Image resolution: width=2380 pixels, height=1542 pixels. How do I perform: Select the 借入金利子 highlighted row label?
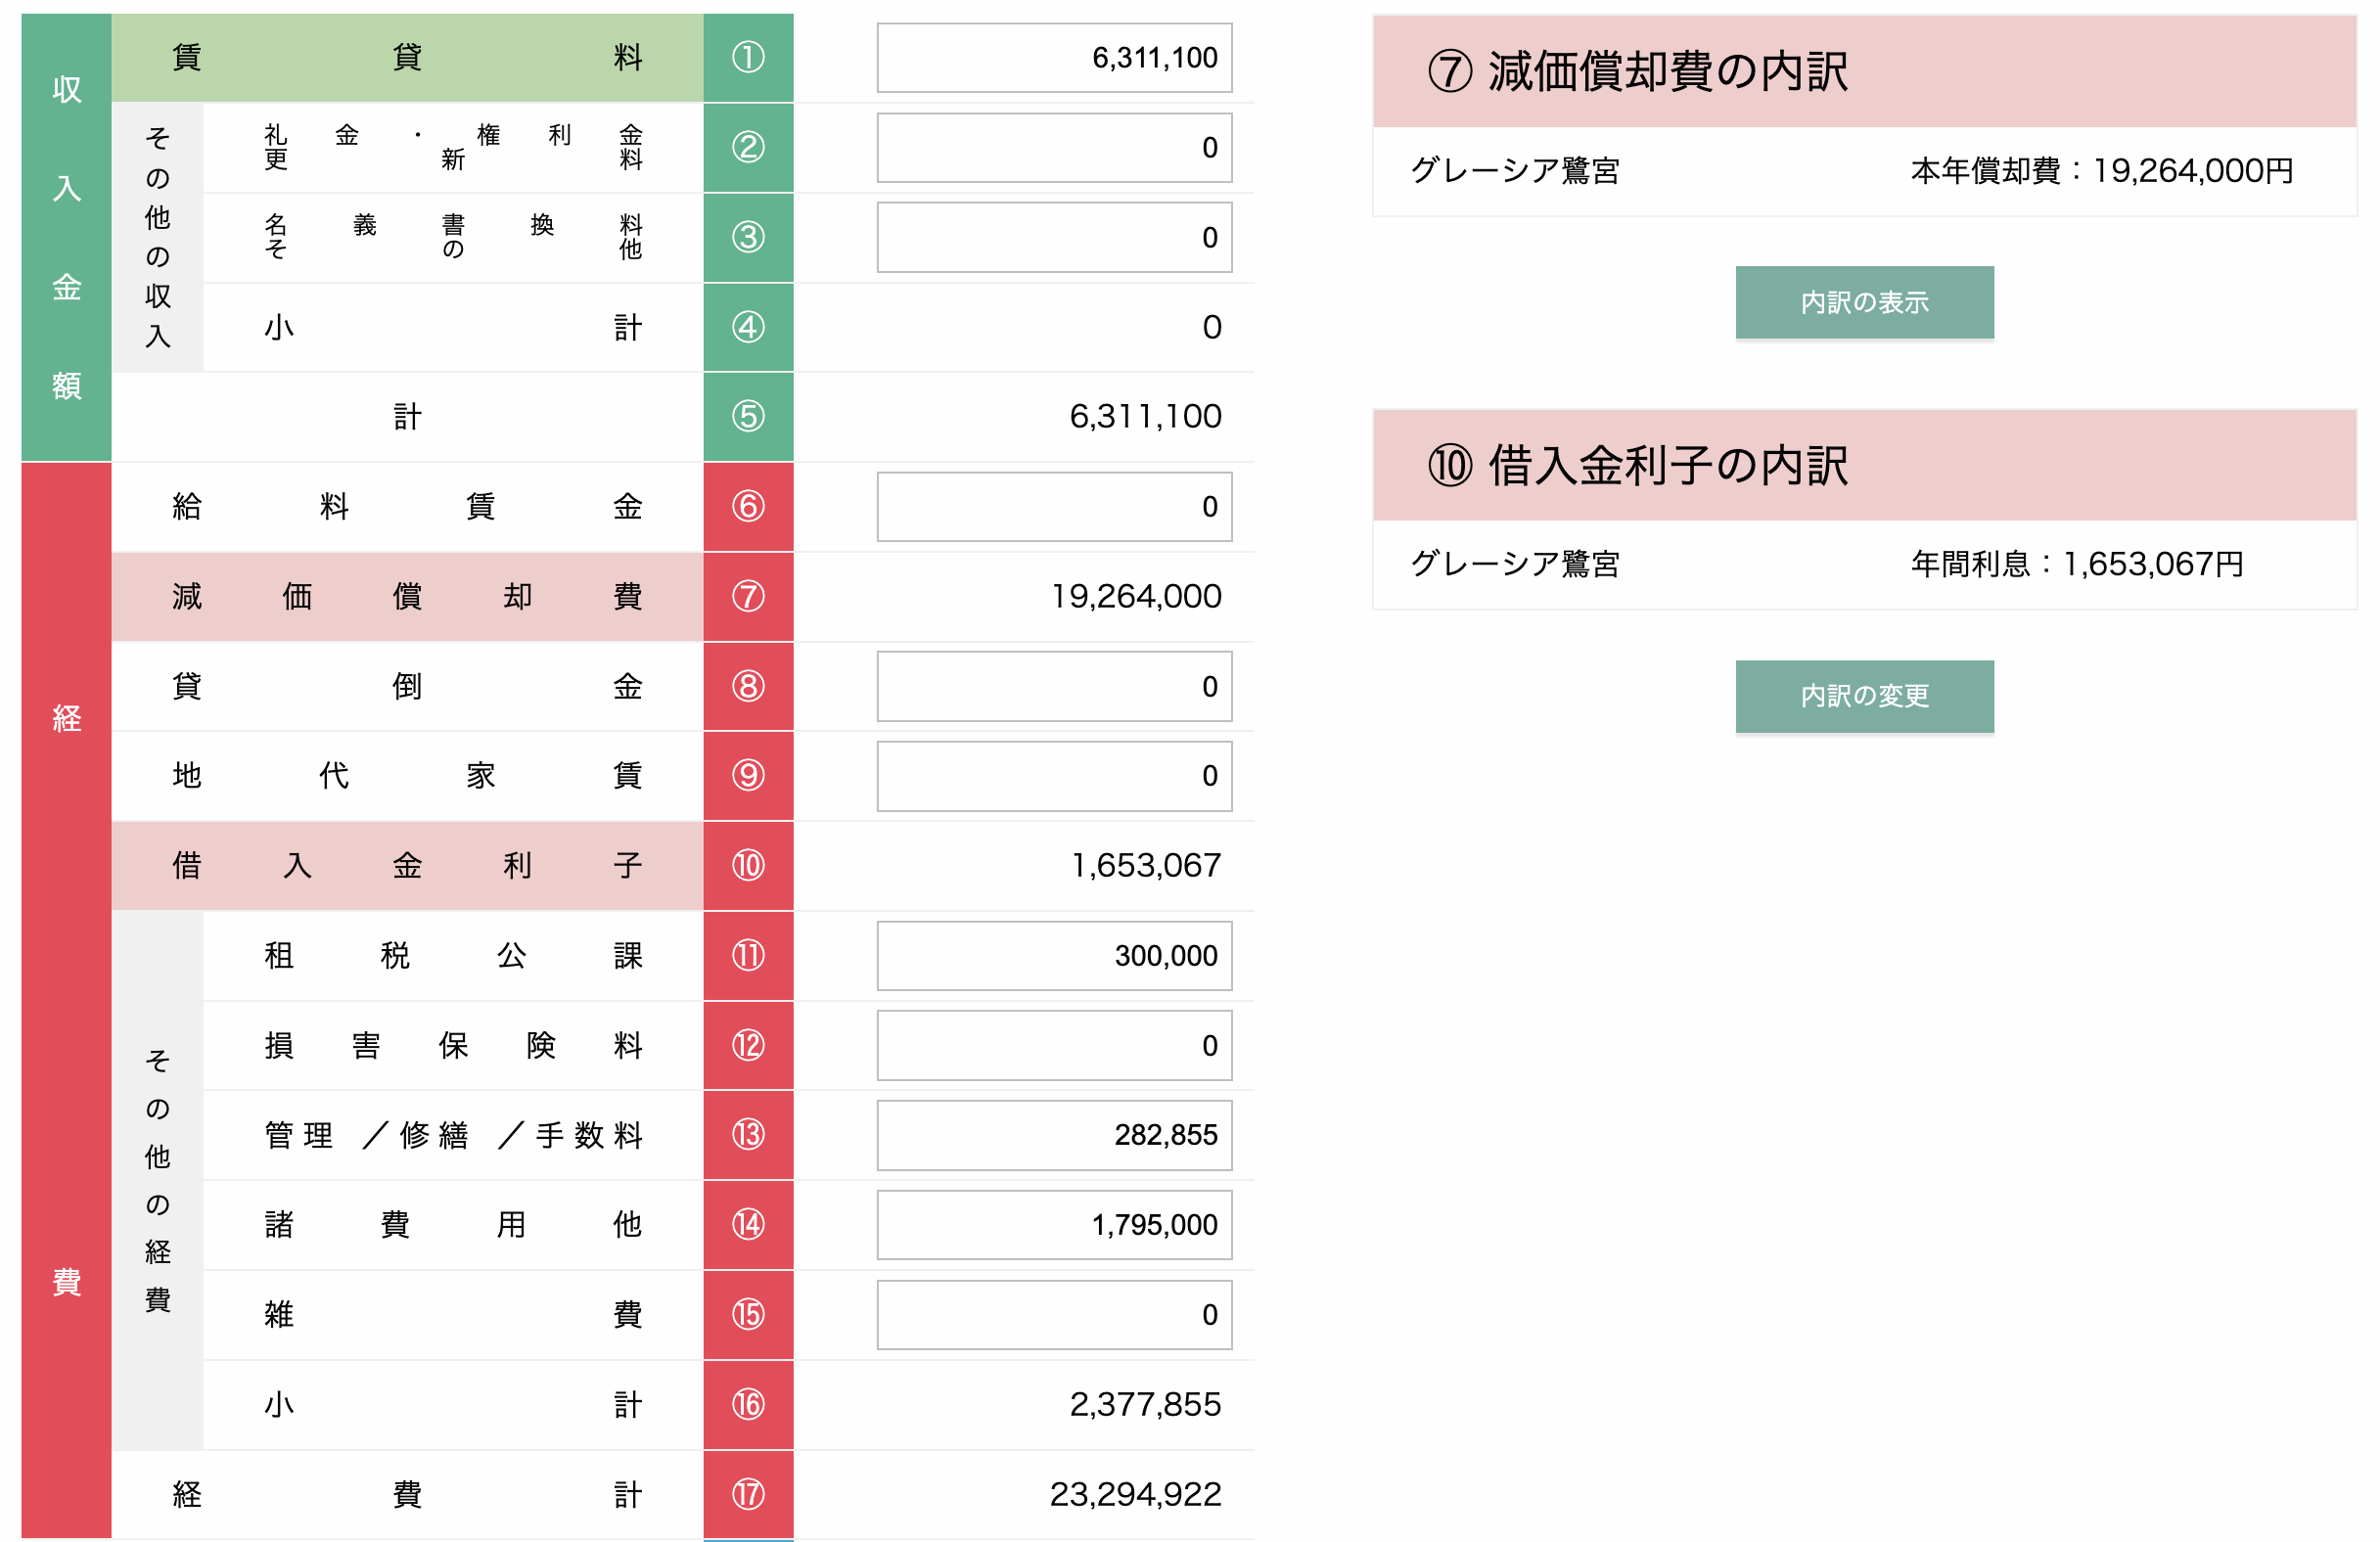407,866
